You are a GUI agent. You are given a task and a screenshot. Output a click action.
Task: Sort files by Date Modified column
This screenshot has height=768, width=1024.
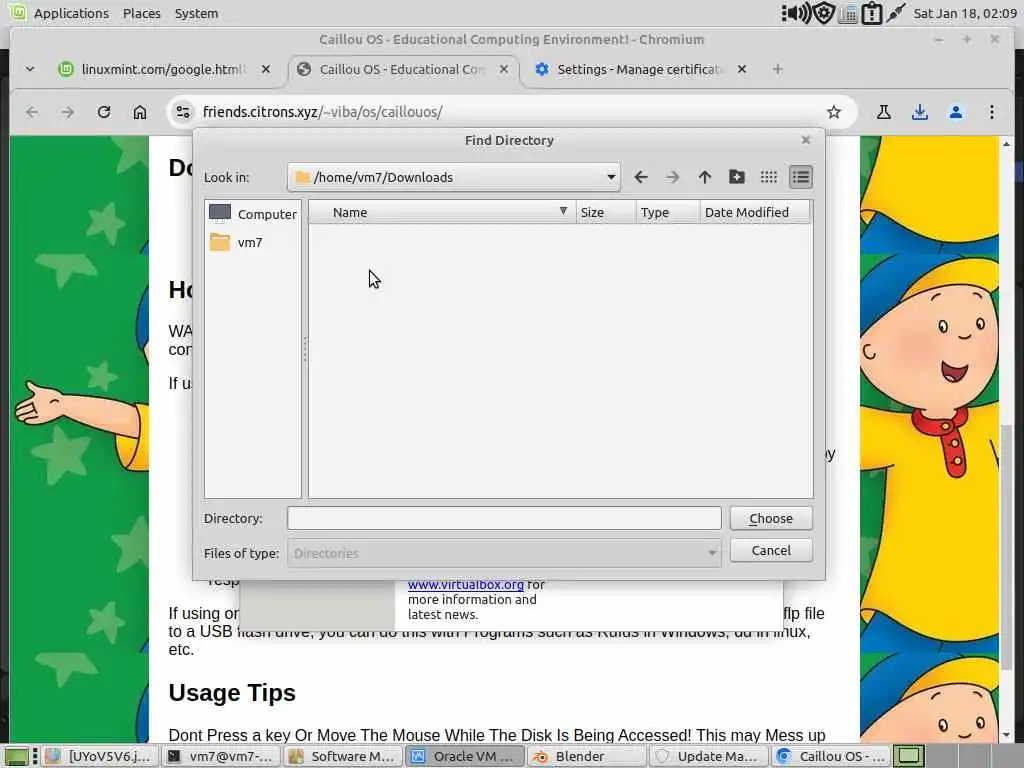click(x=755, y=212)
